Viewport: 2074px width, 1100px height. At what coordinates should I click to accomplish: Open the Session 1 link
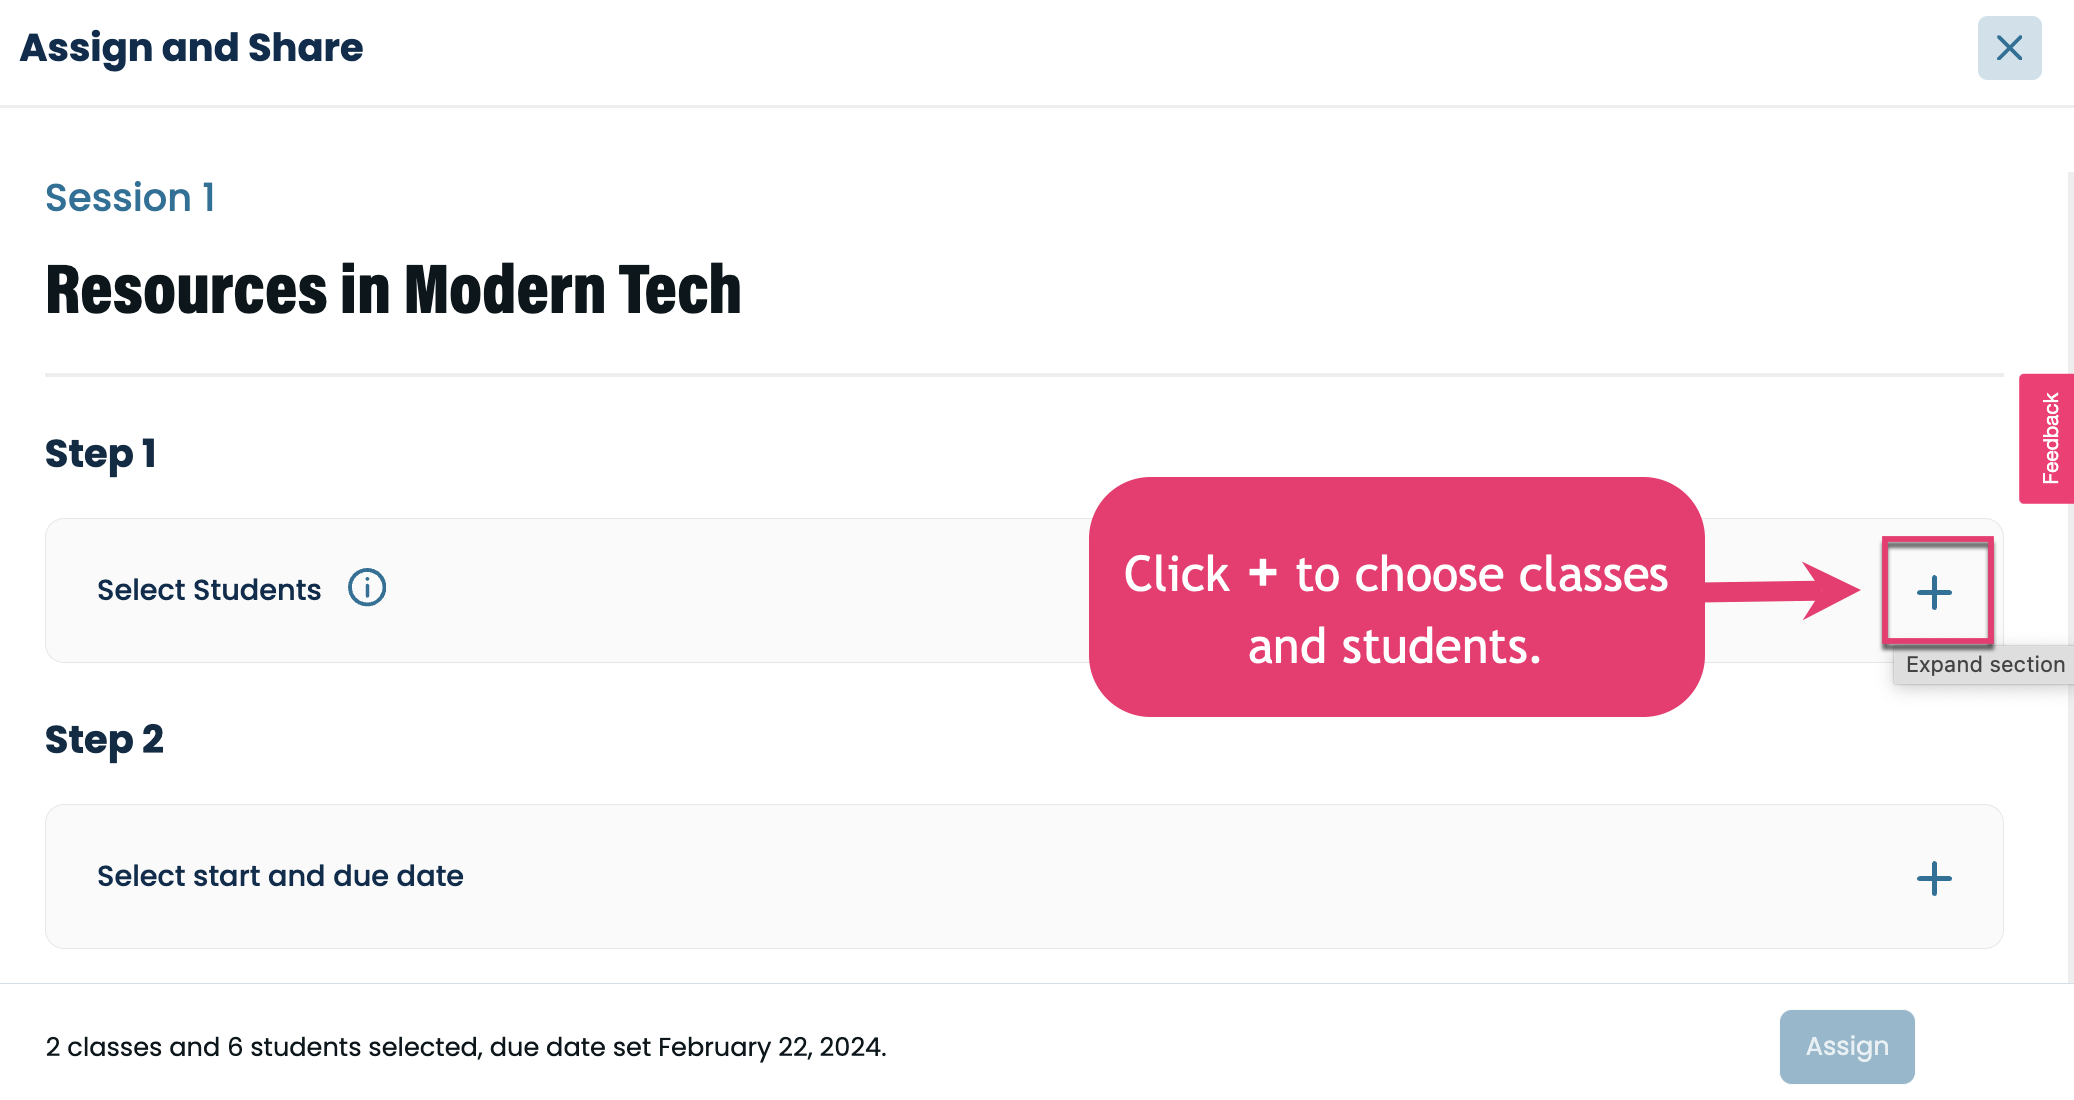point(130,197)
